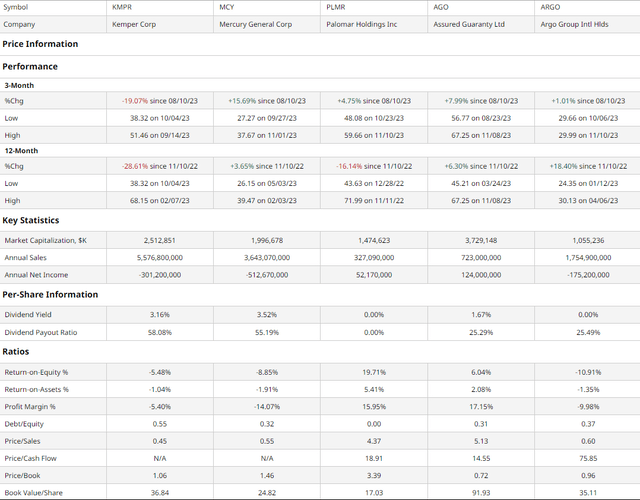Click the Profit Margin % row label
This screenshot has height=500, width=640.
[x=30, y=407]
